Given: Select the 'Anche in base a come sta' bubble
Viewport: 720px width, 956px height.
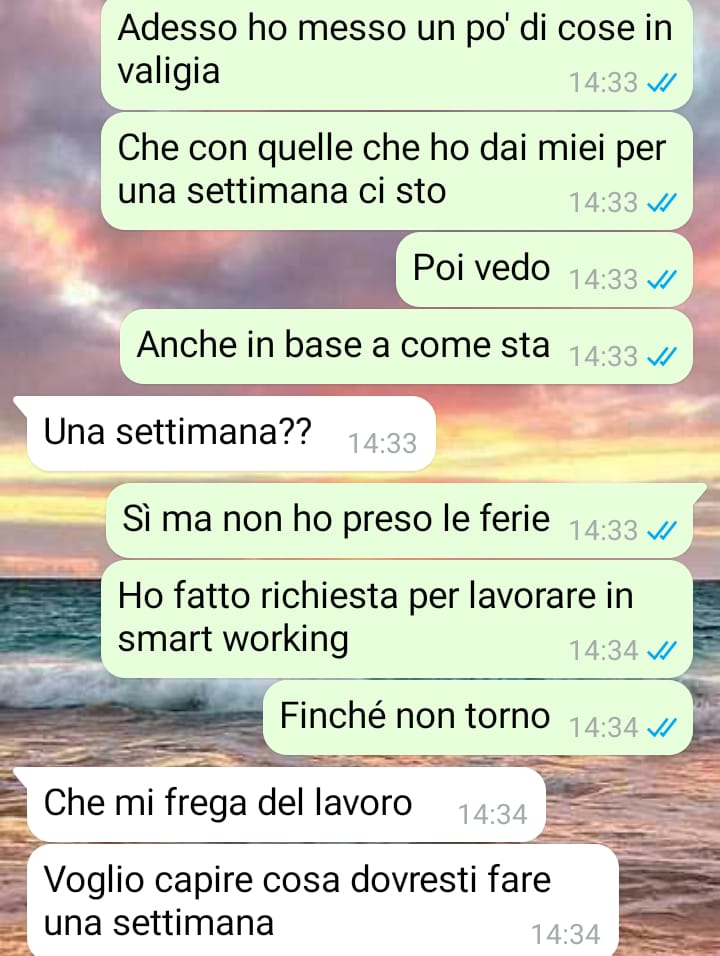Looking at the screenshot, I should (x=407, y=346).
